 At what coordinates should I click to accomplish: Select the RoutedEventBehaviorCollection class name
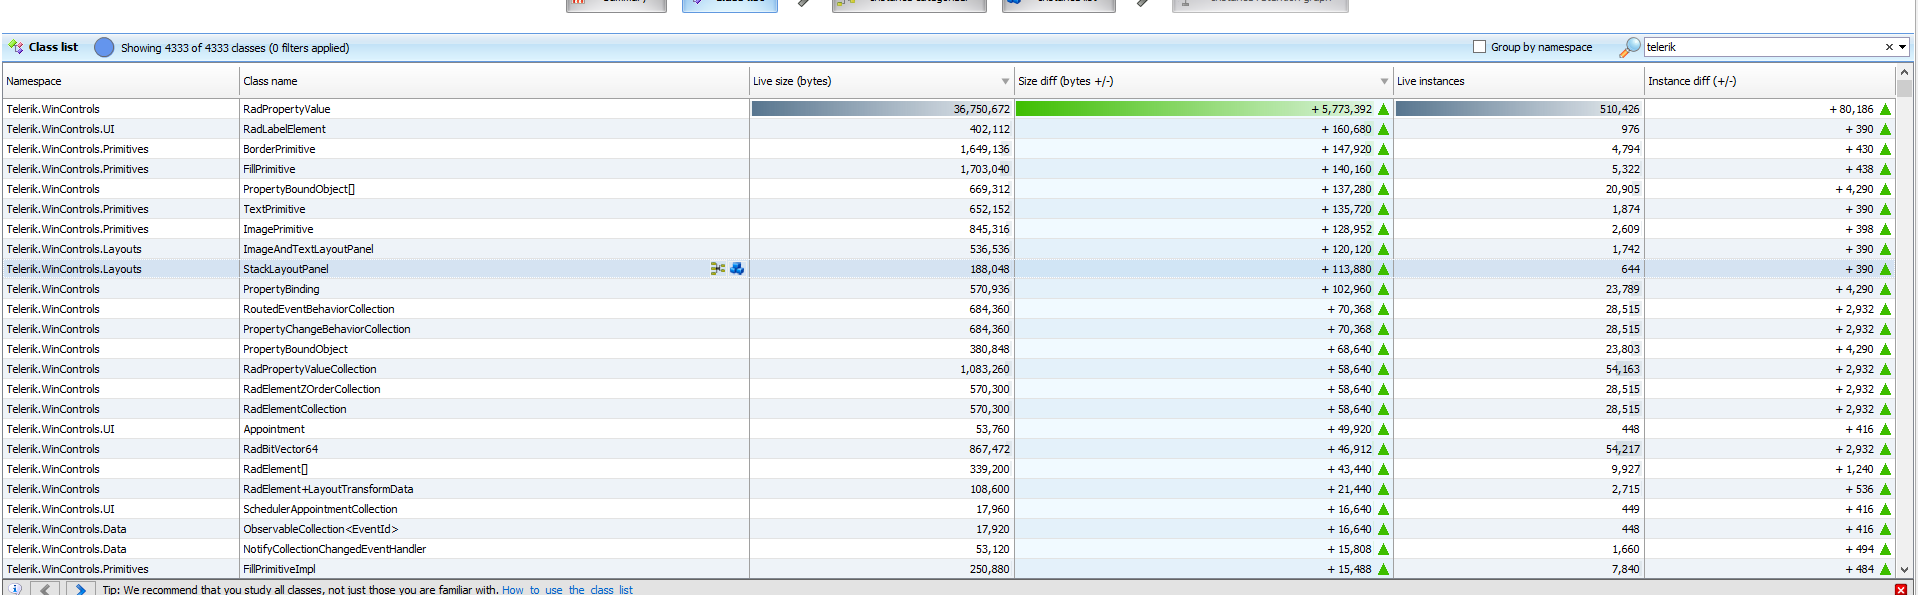point(319,309)
